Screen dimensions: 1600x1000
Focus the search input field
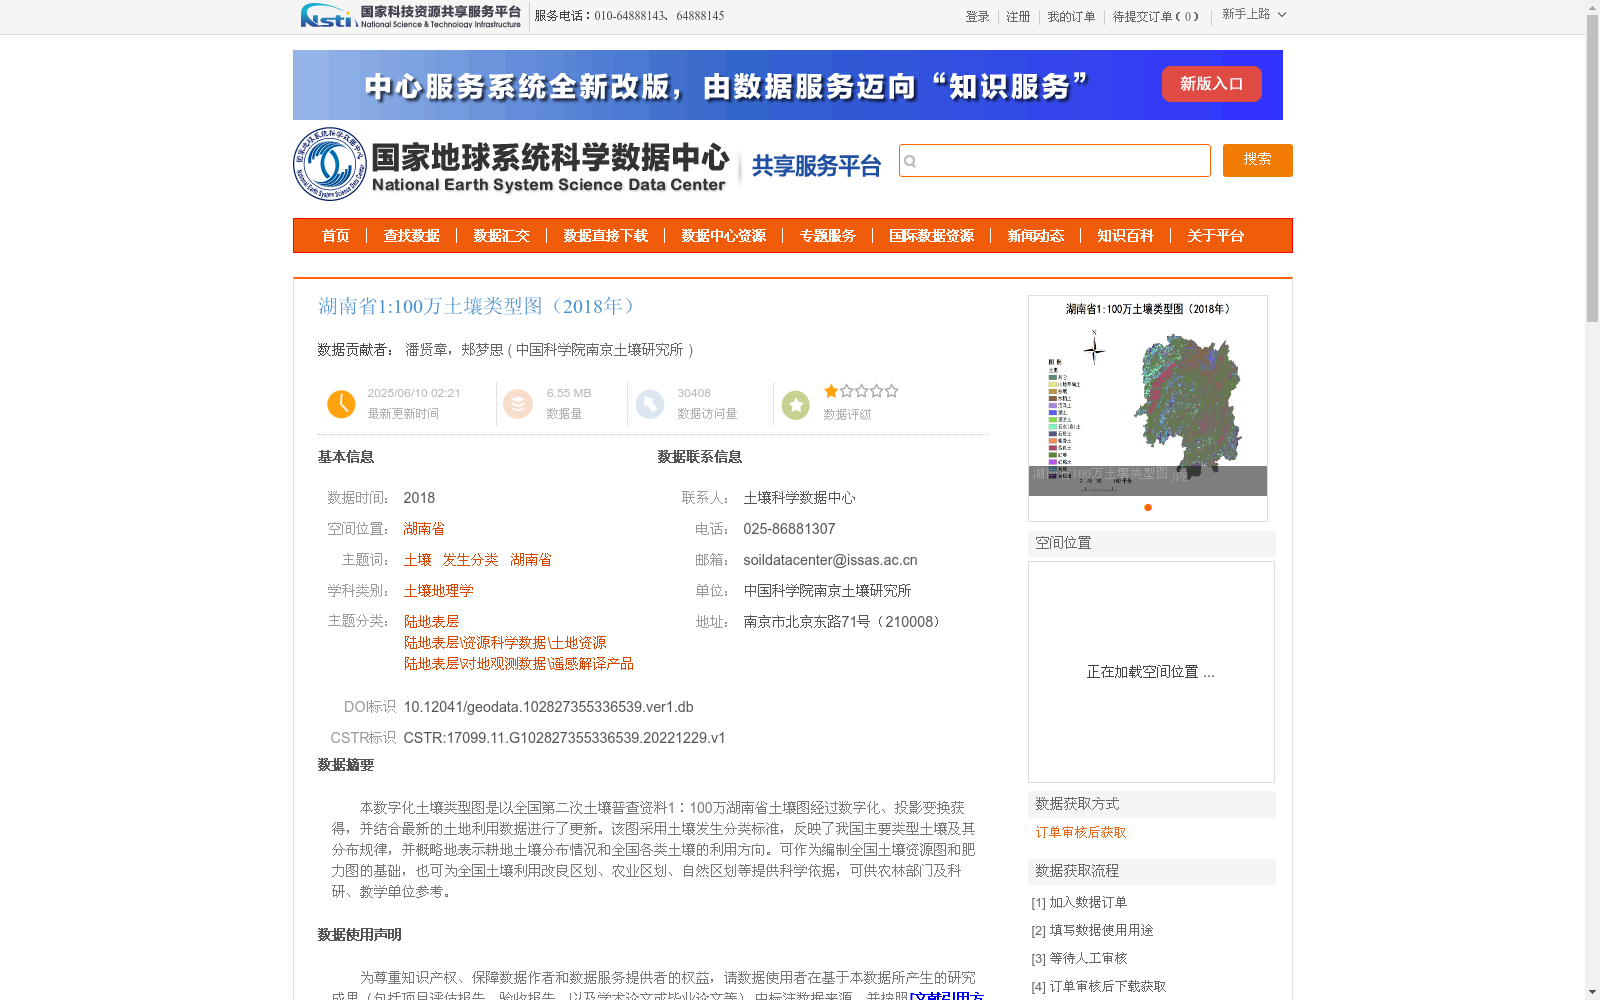[x=1055, y=160]
